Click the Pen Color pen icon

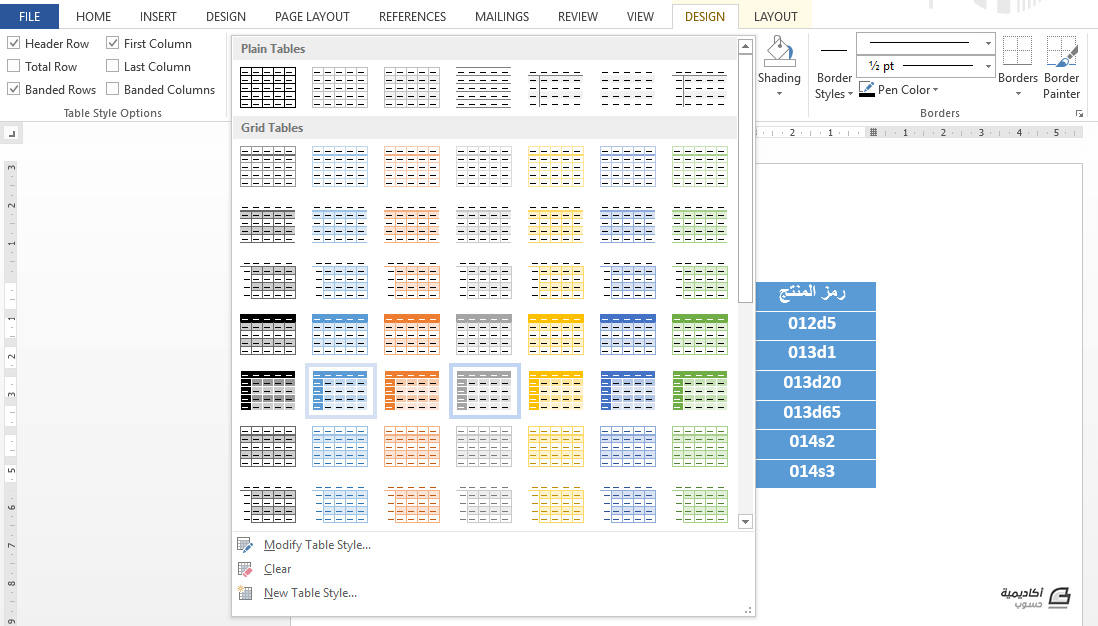[866, 90]
